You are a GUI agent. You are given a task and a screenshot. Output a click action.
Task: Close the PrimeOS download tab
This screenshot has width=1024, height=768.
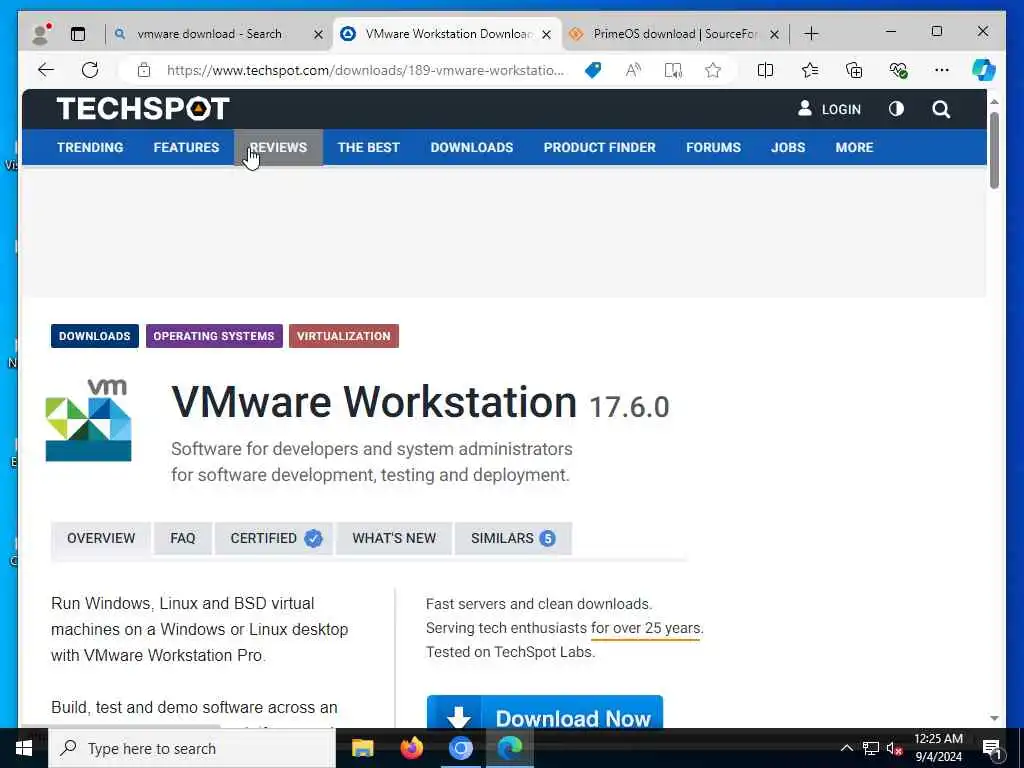coord(775,35)
